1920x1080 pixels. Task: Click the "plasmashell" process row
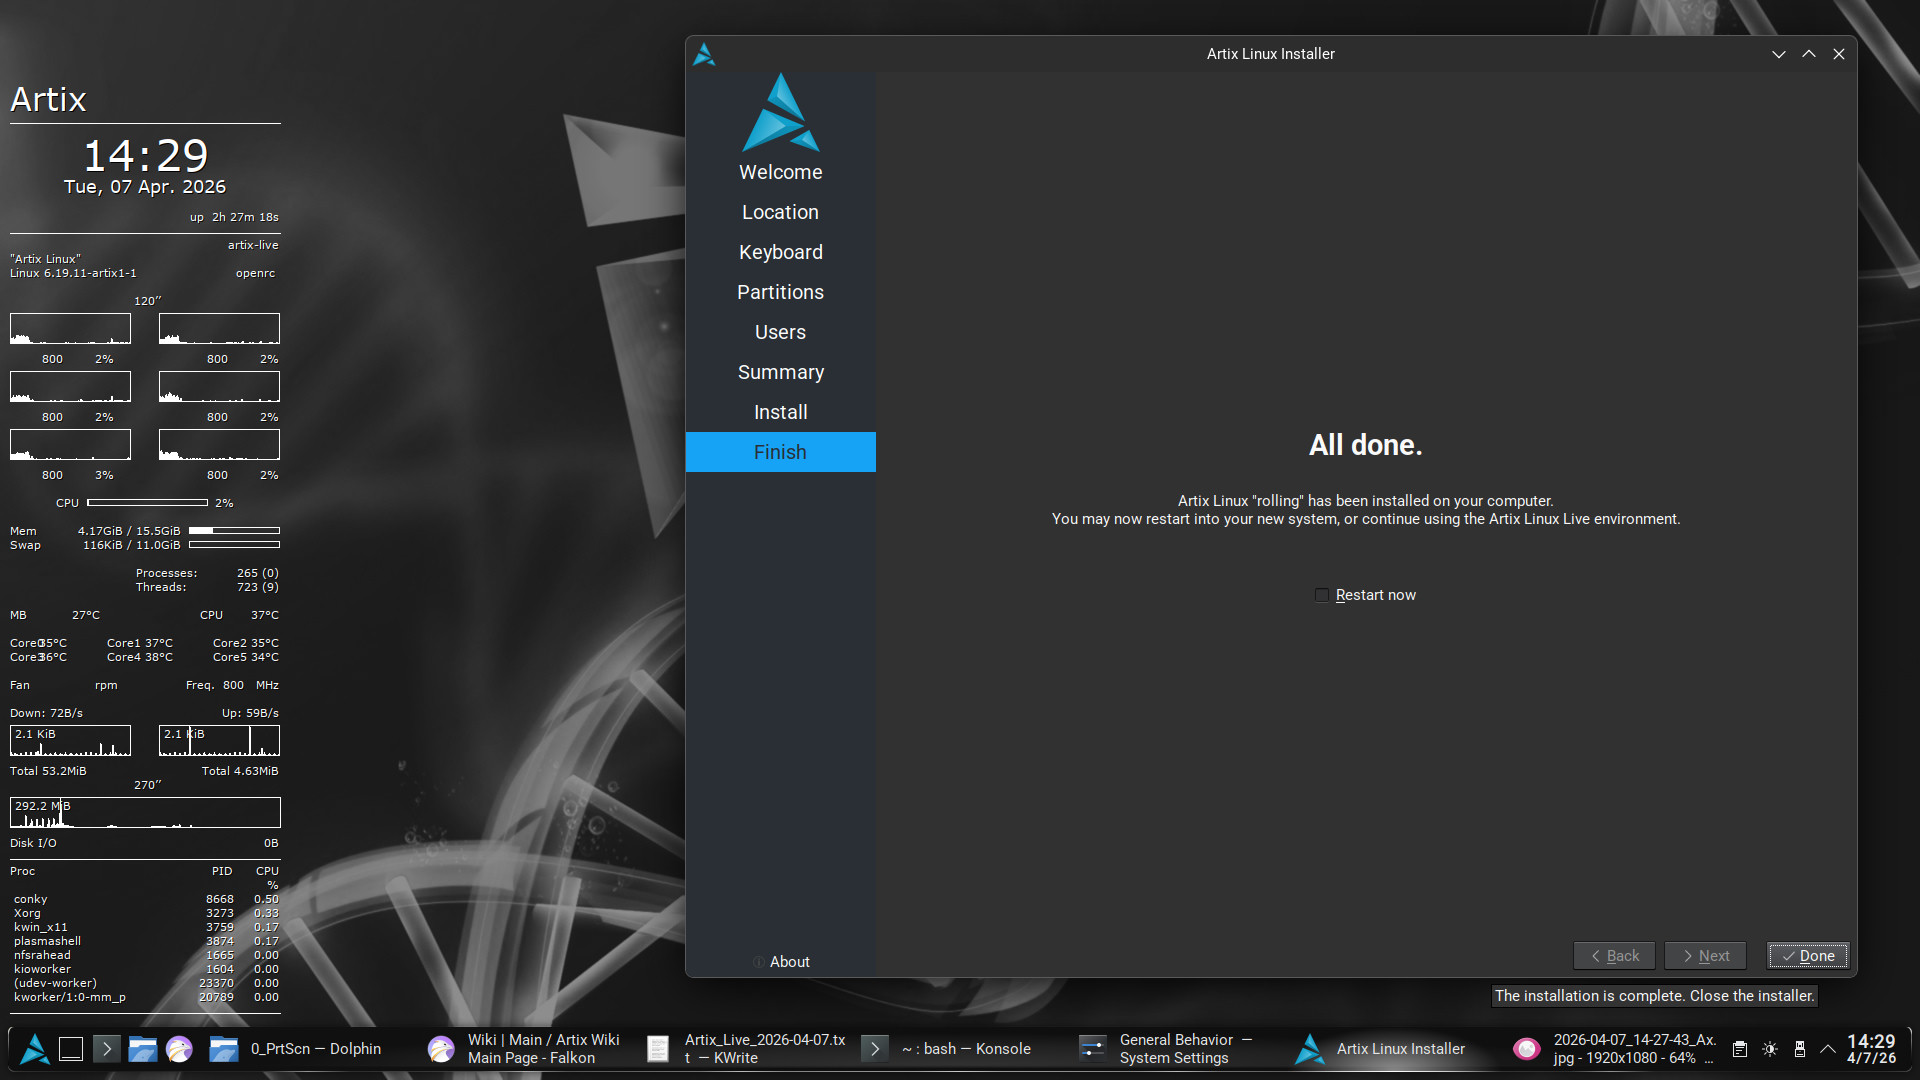146,941
